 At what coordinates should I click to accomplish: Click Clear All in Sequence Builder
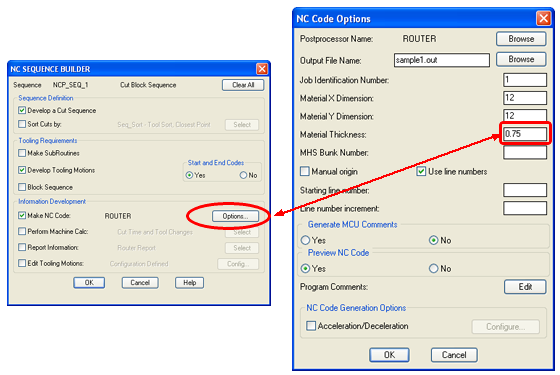pyautogui.click(x=243, y=85)
